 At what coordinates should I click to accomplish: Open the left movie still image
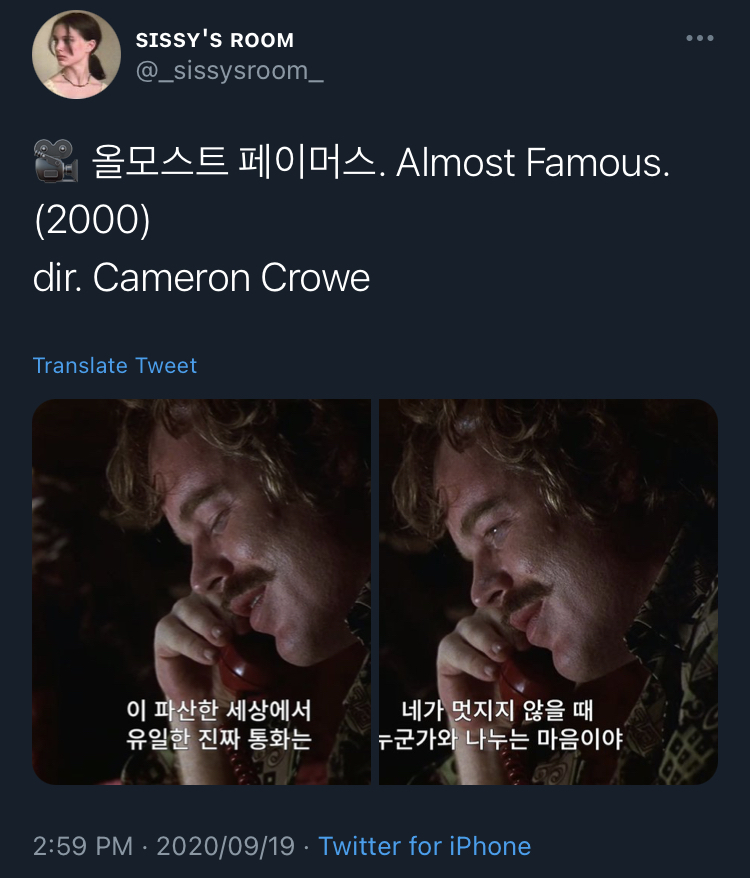[202, 592]
